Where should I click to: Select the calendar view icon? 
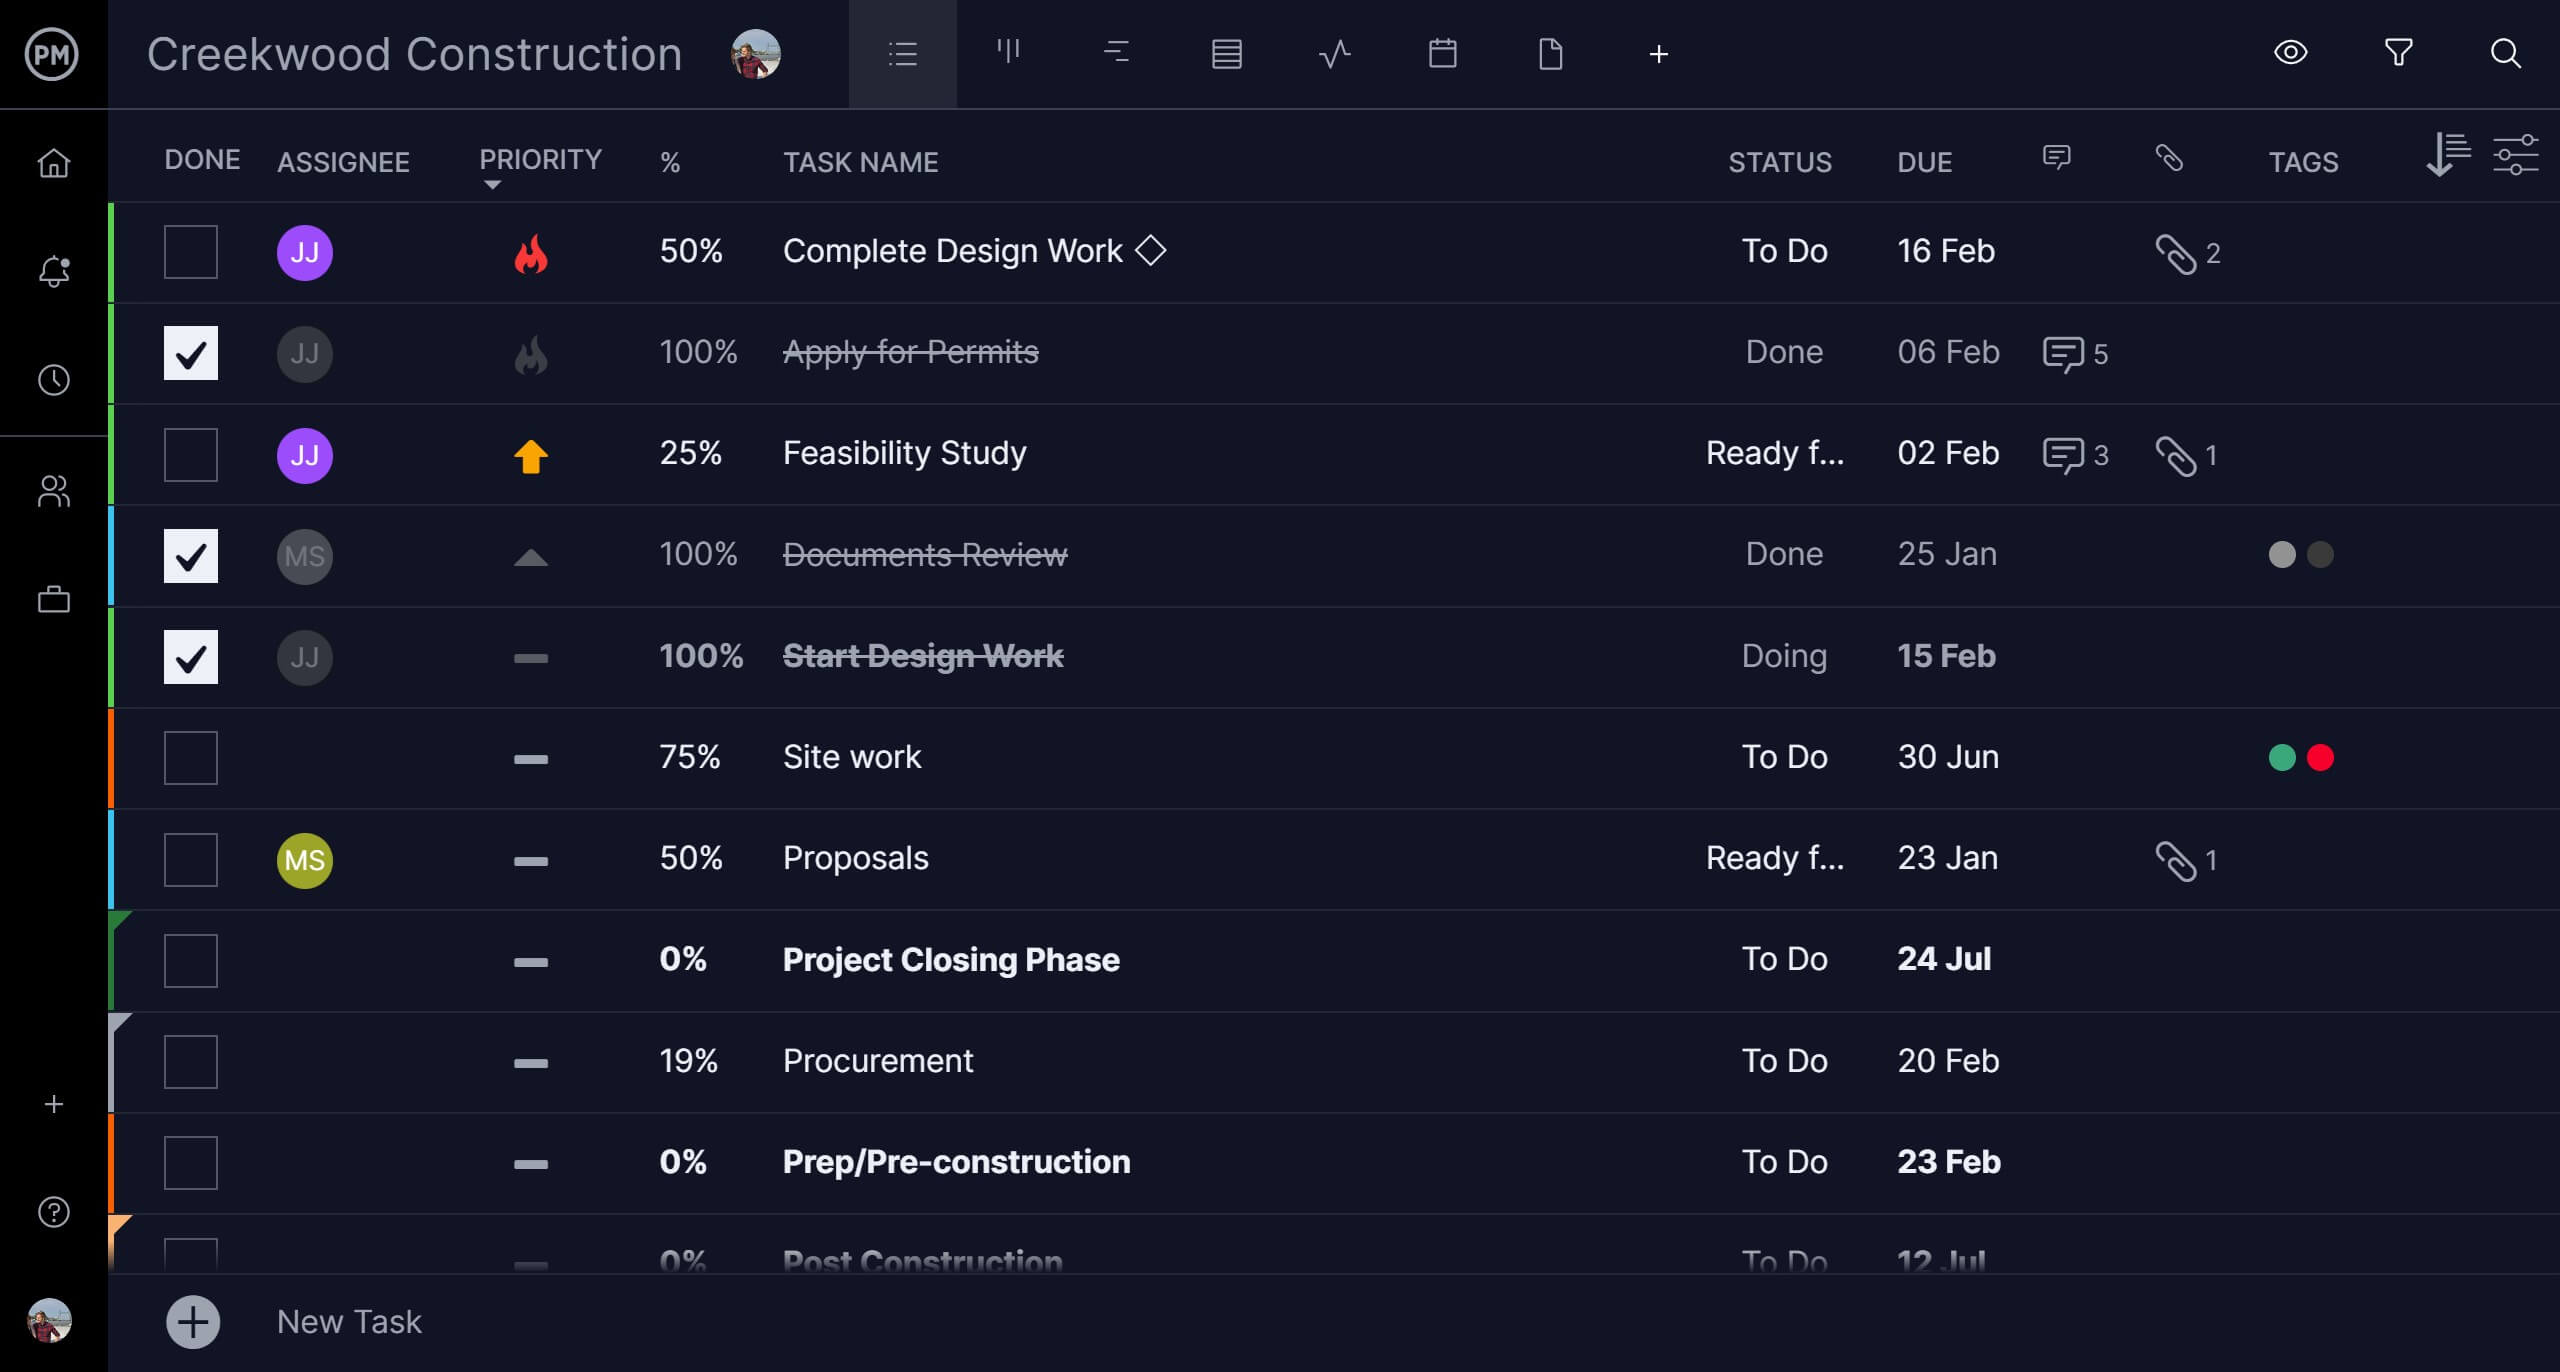pyautogui.click(x=1441, y=54)
